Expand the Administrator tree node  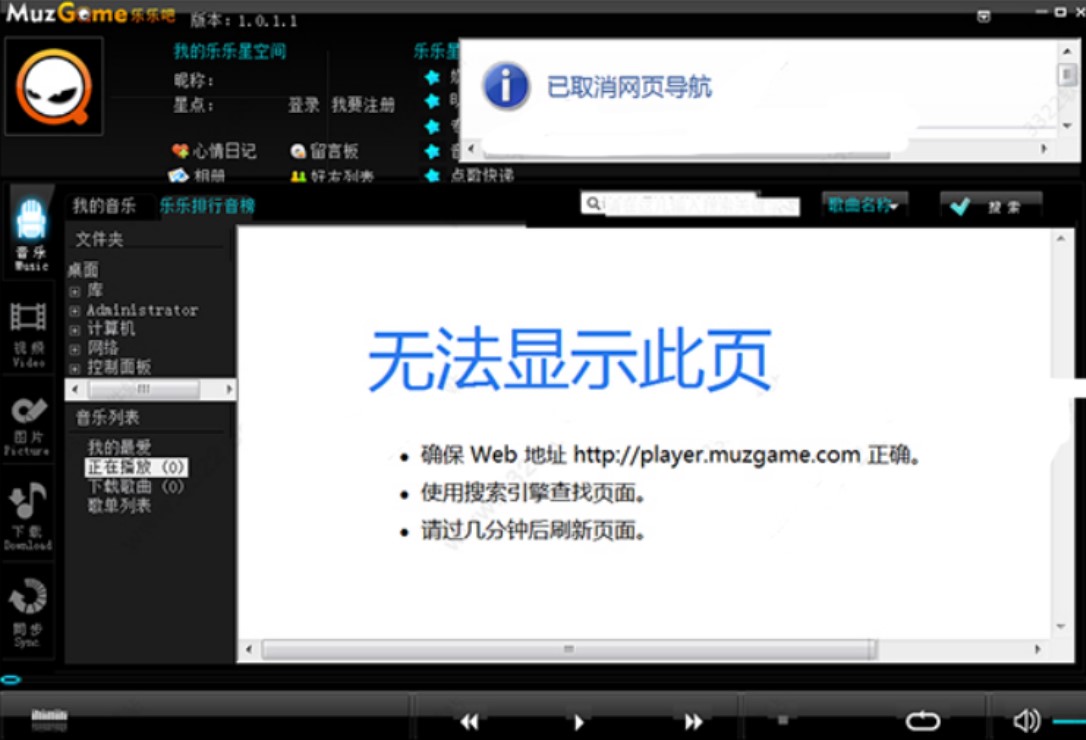75,311
